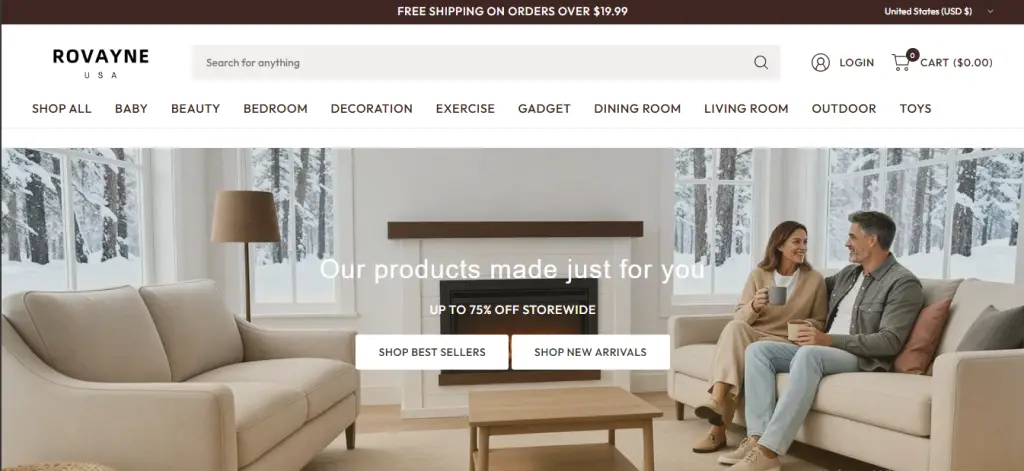Go to the BABY category

click(x=131, y=108)
